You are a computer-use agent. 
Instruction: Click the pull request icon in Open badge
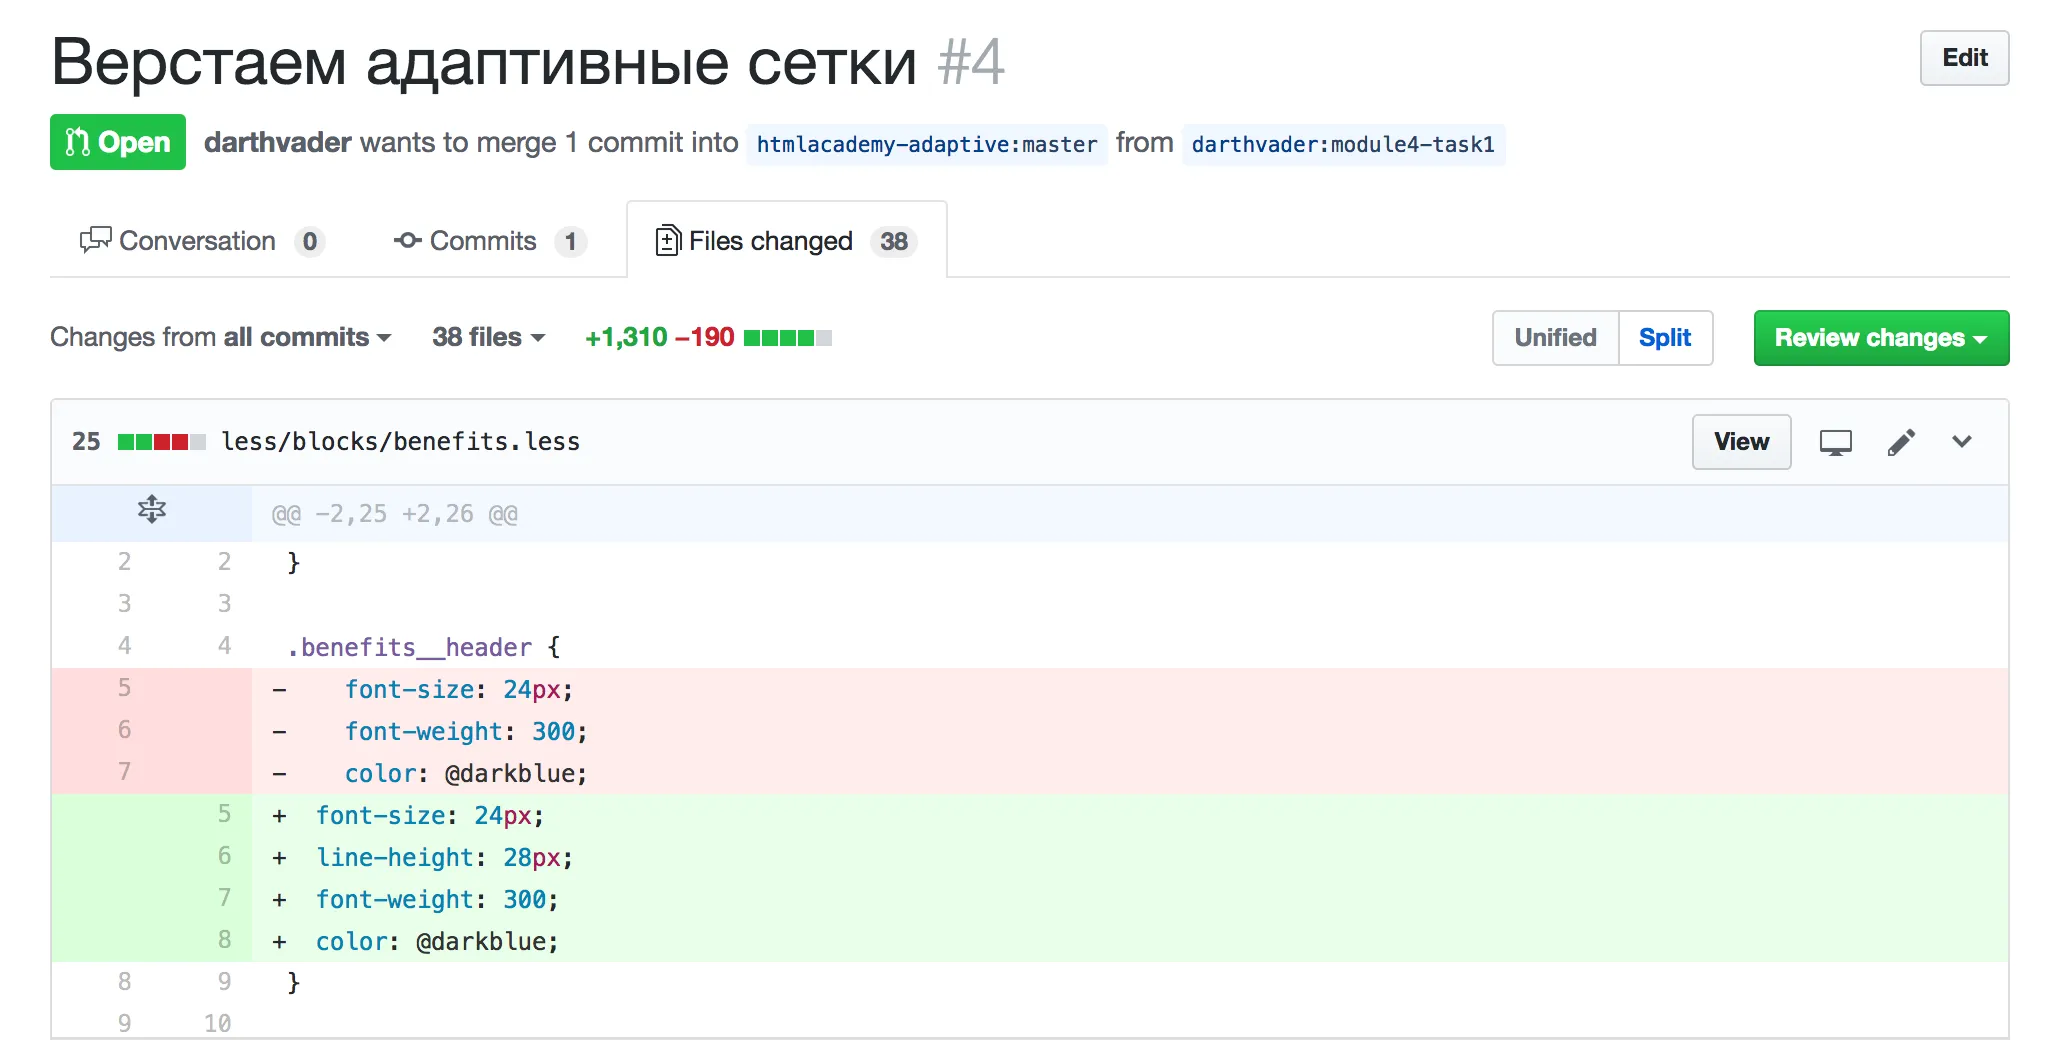pyautogui.click(x=76, y=142)
